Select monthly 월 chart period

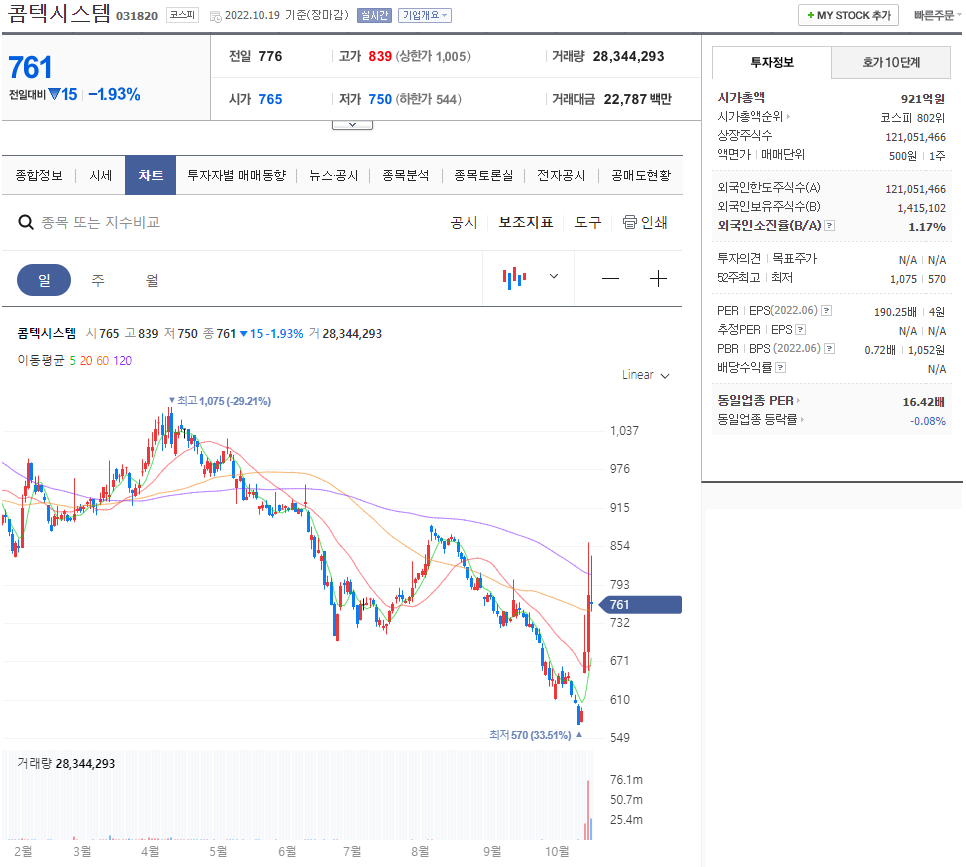pyautogui.click(x=152, y=280)
